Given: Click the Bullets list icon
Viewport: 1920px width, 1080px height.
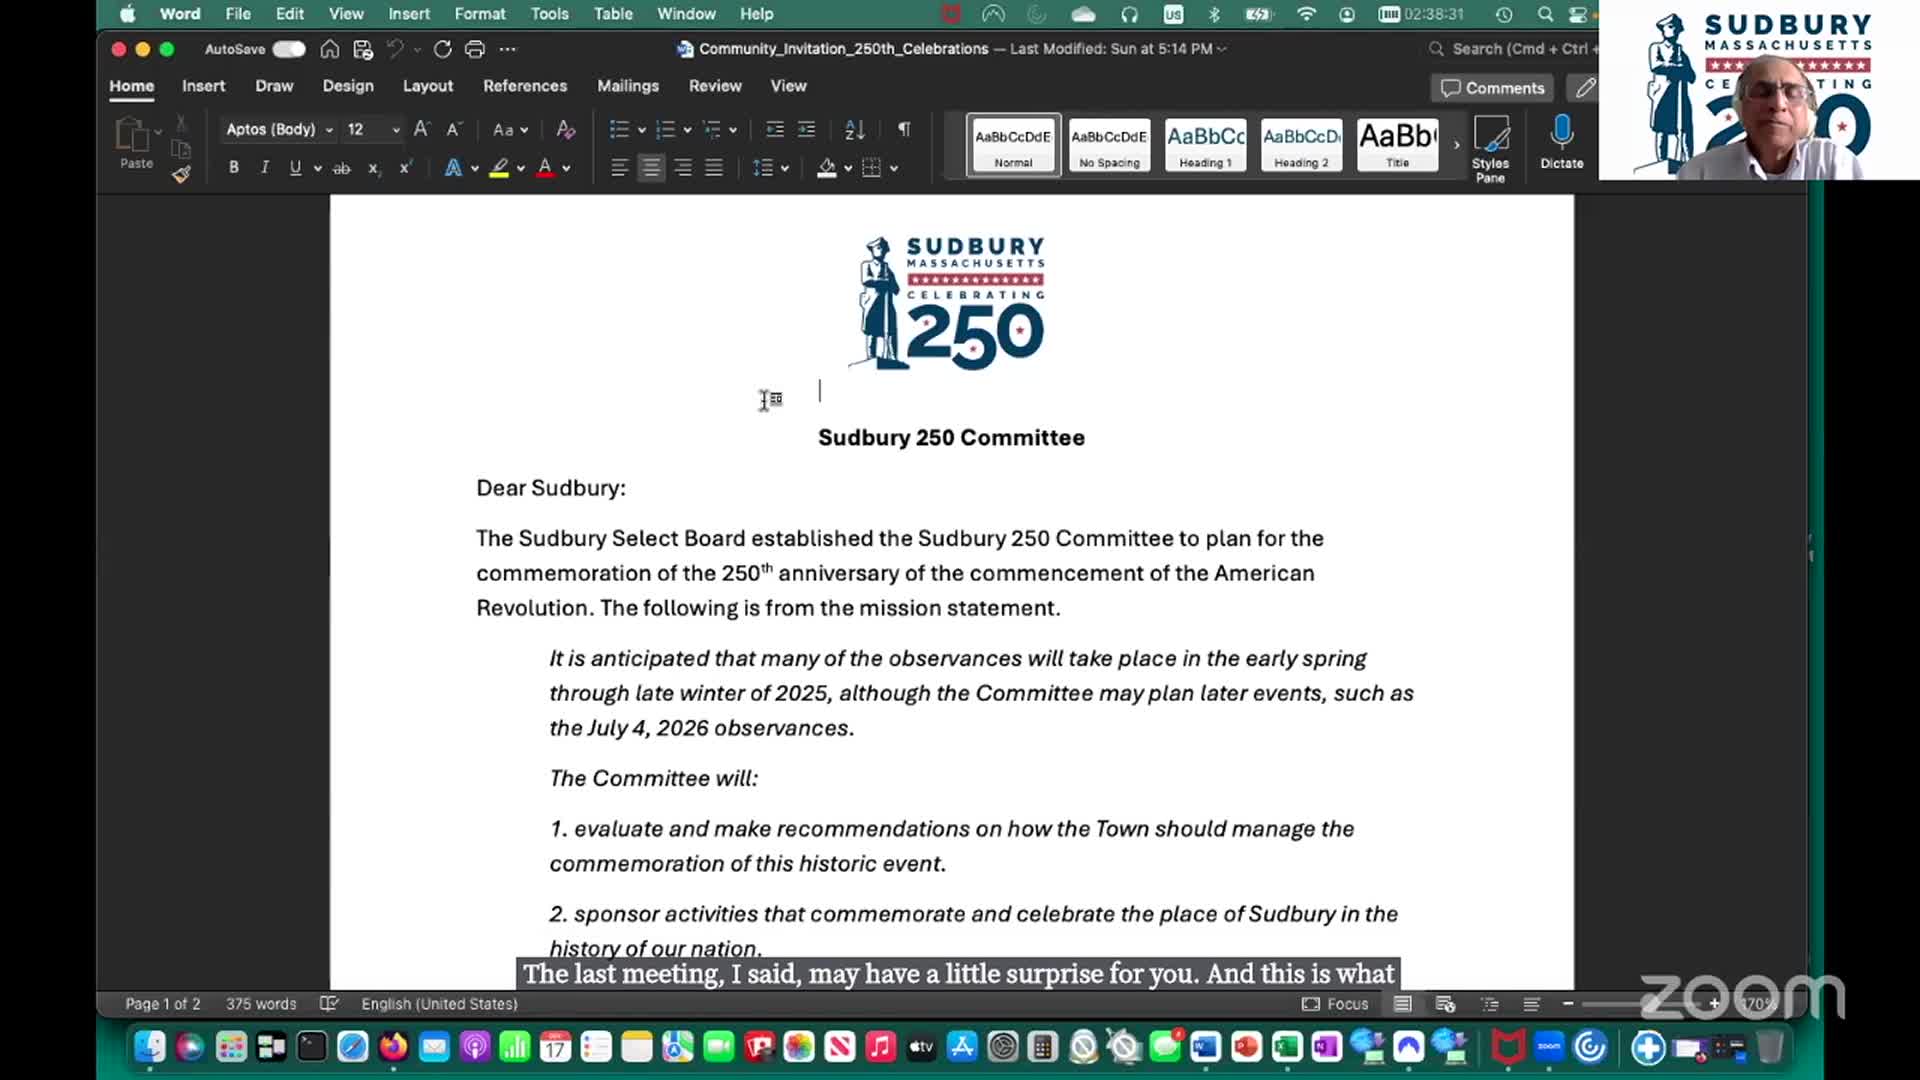Looking at the screenshot, I should click(x=619, y=130).
